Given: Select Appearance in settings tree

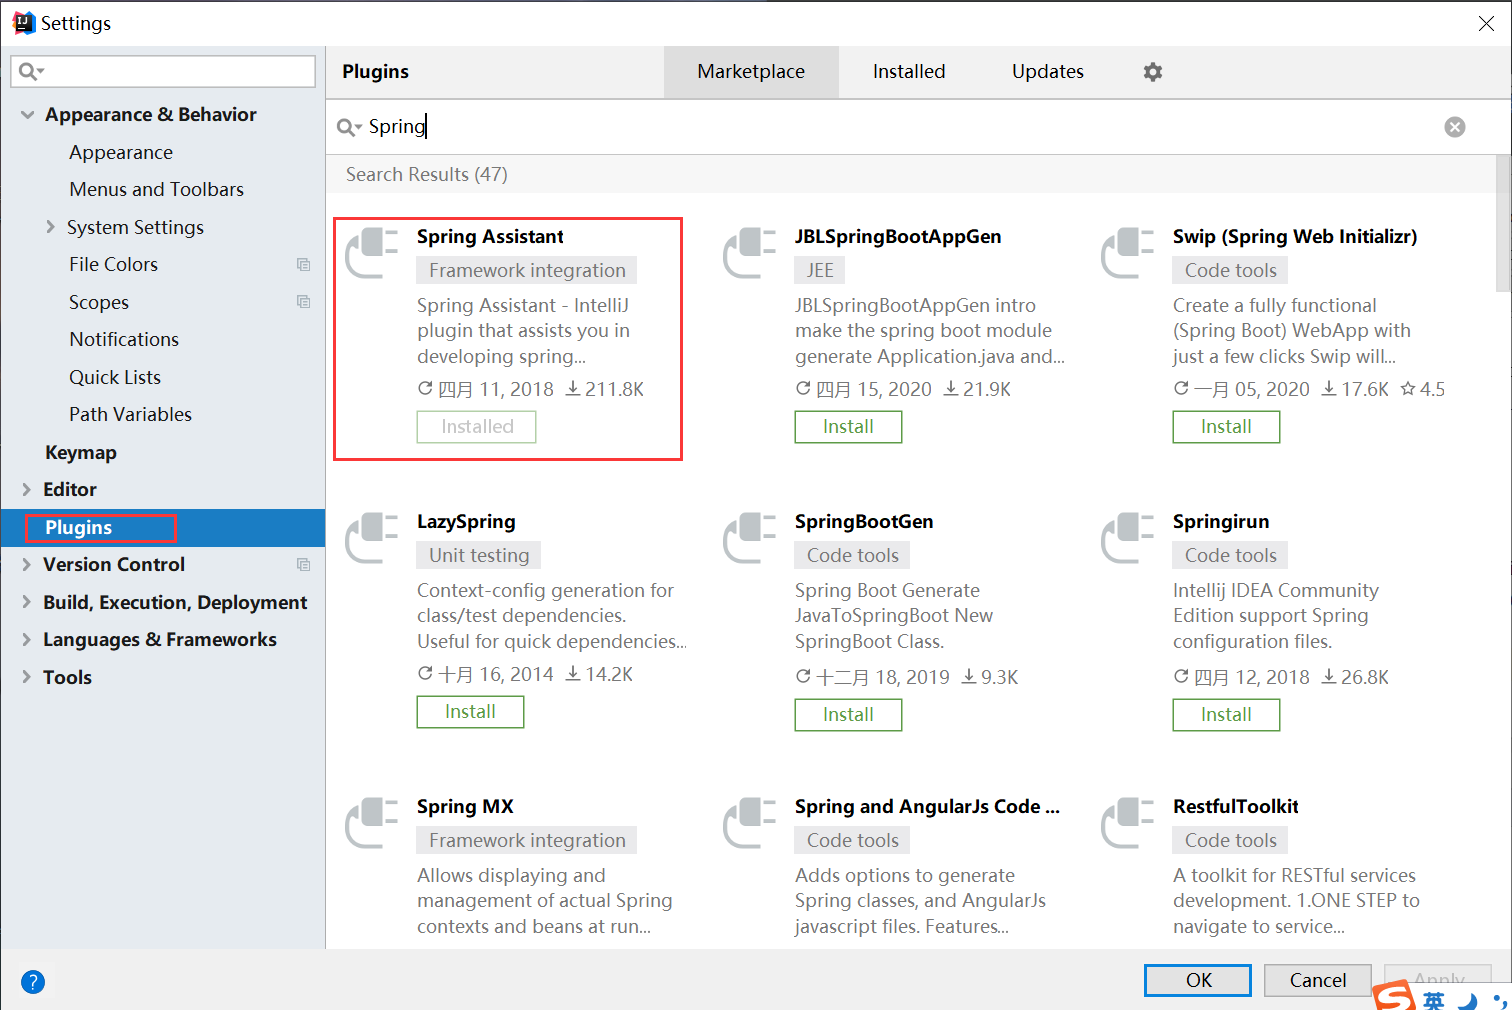Looking at the screenshot, I should [121, 152].
